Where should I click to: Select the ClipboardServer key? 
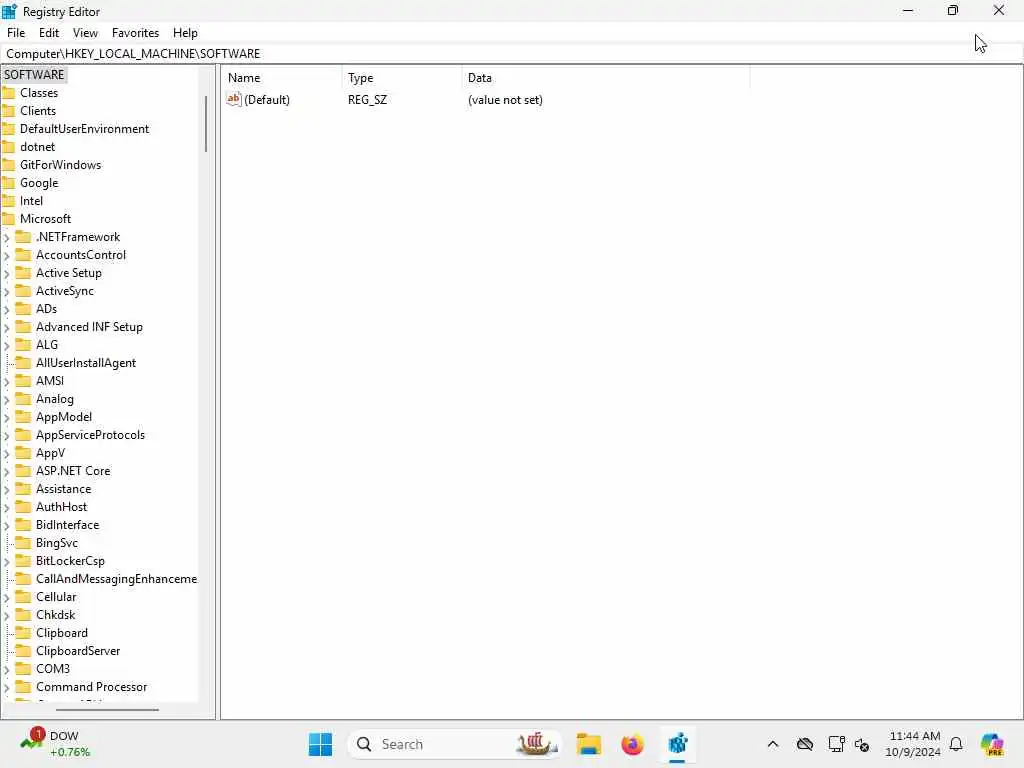pos(78,650)
